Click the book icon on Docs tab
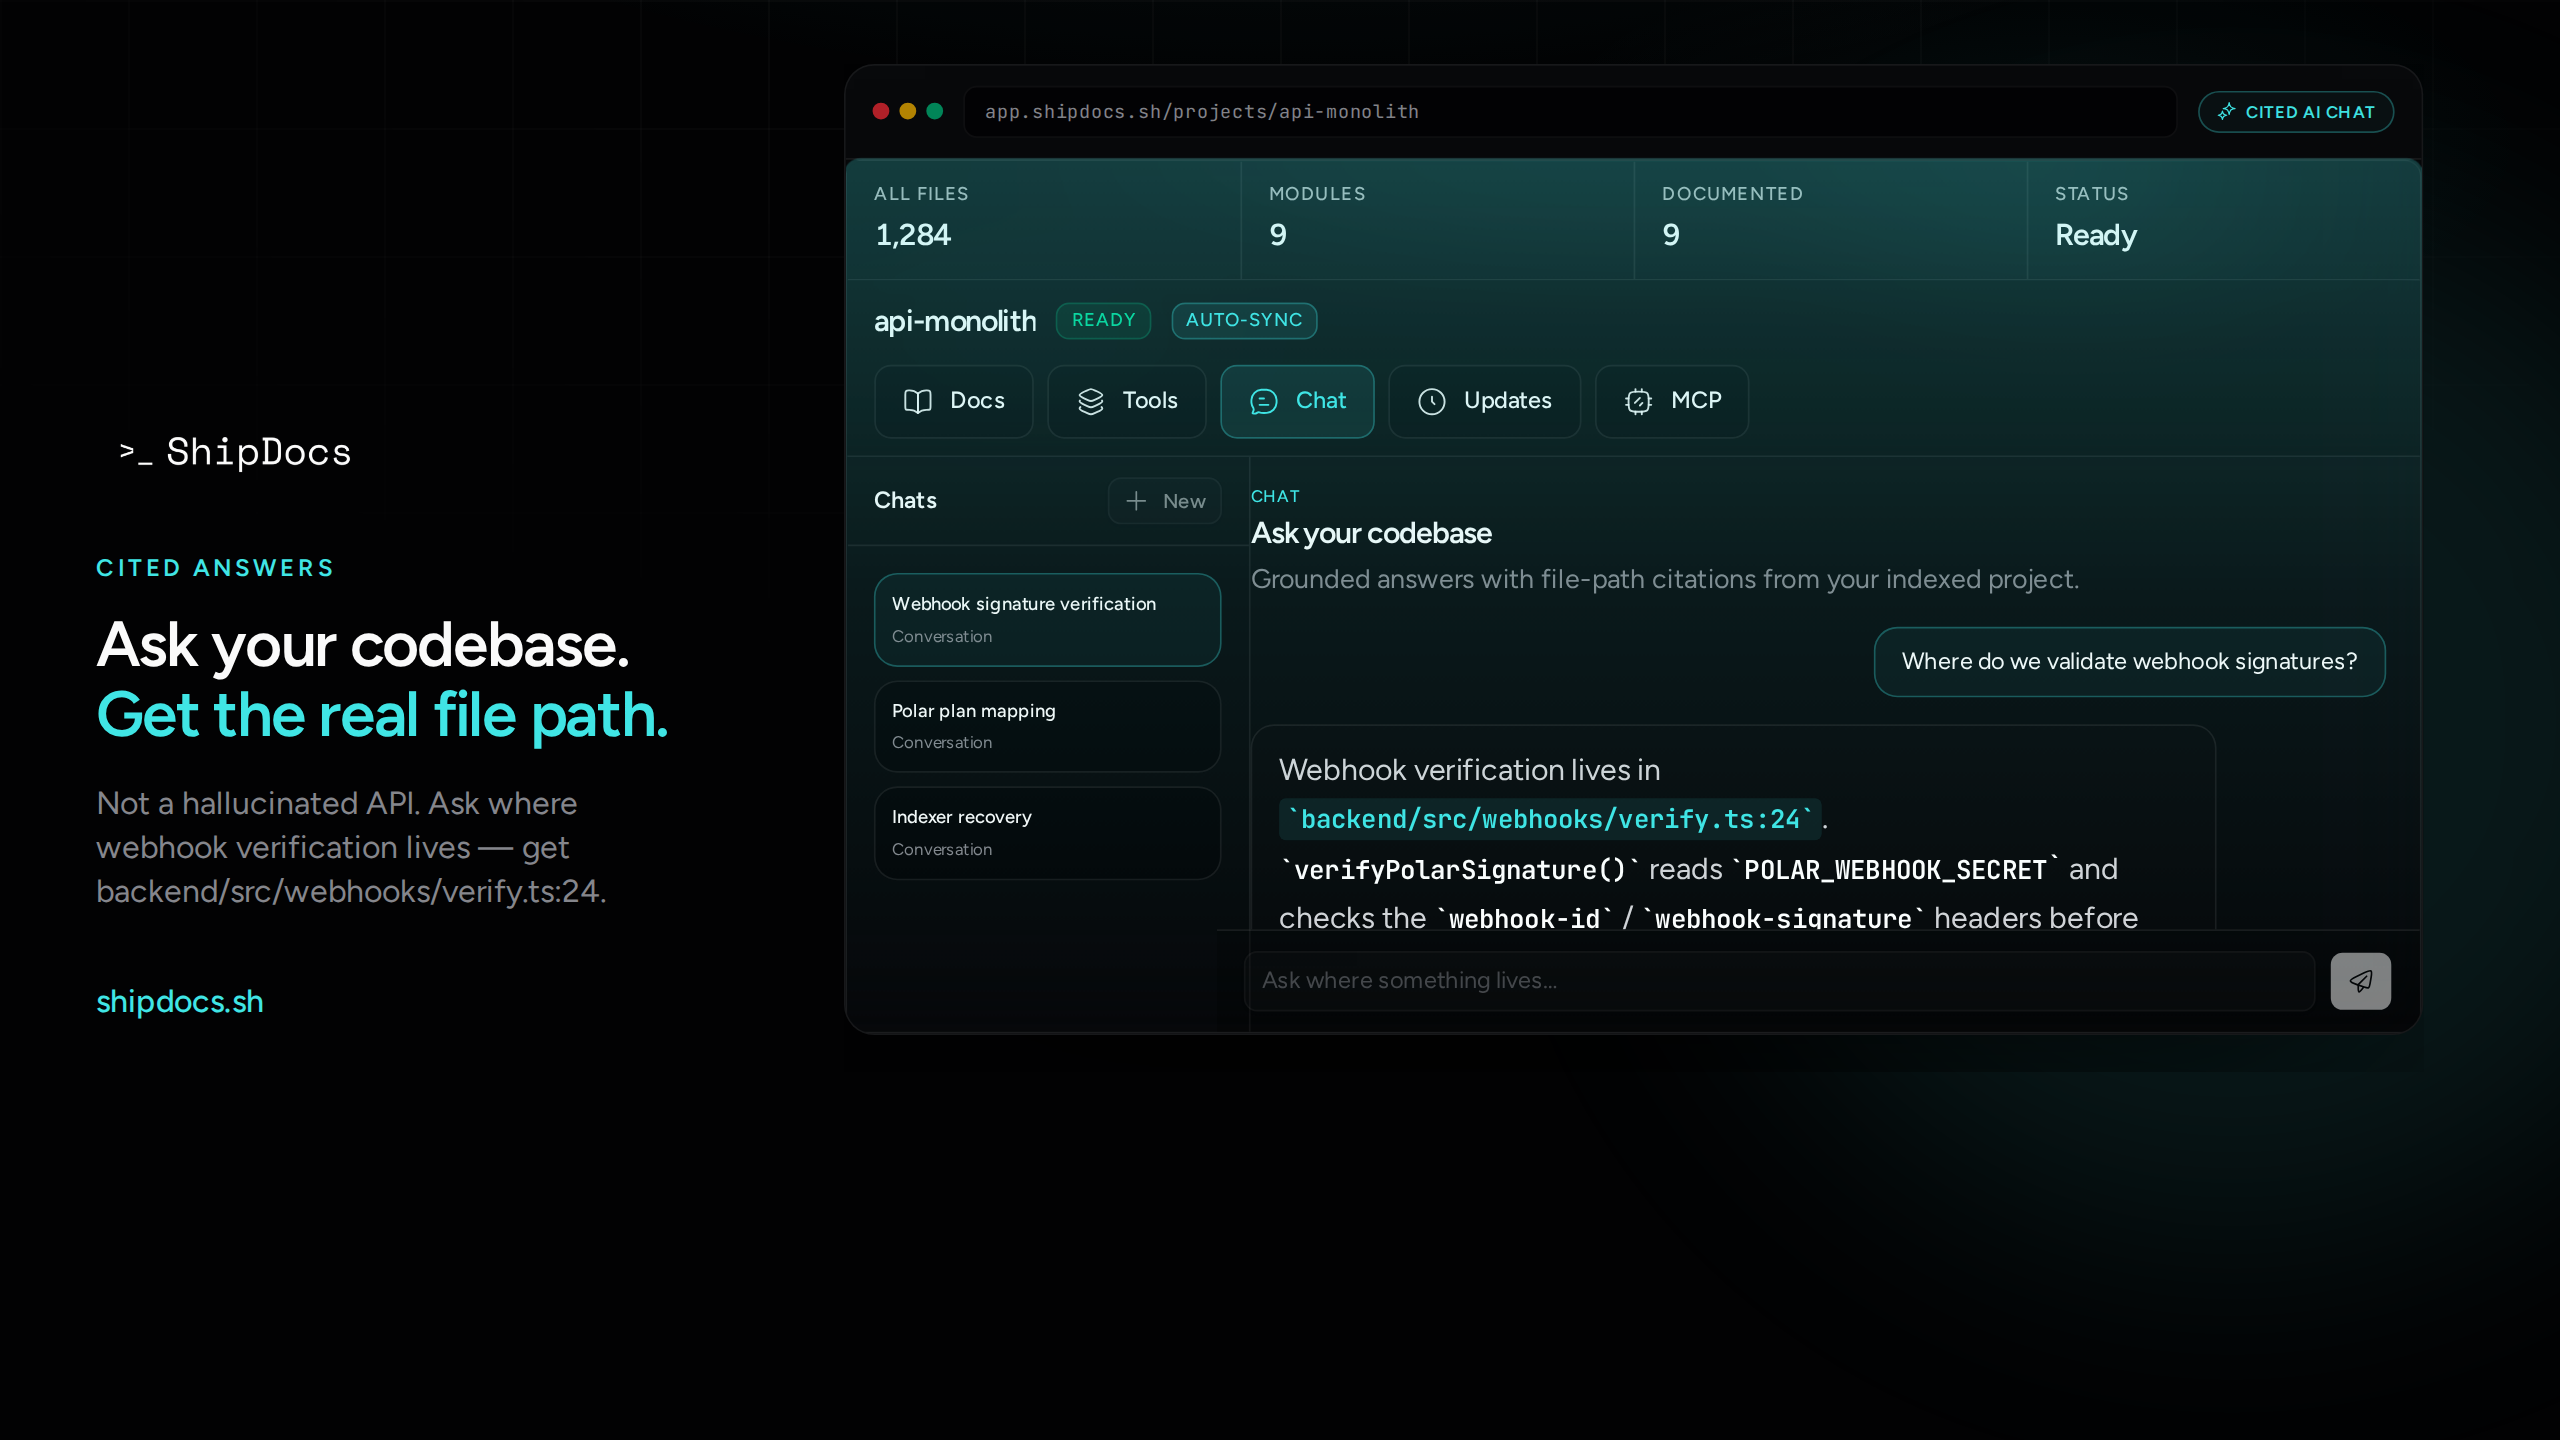2560x1440 pixels. [x=917, y=401]
